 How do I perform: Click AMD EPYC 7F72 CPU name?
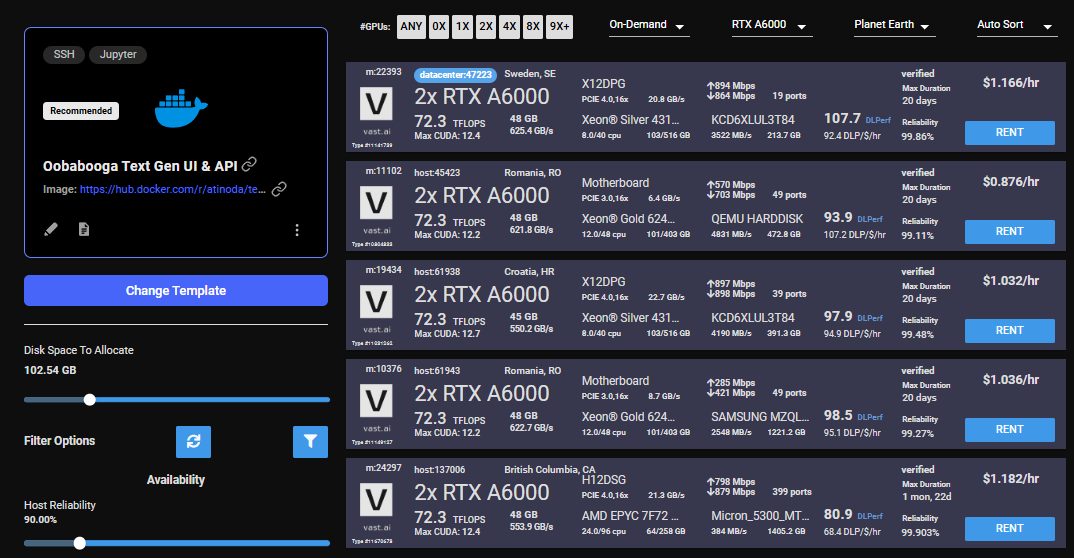tap(630, 516)
